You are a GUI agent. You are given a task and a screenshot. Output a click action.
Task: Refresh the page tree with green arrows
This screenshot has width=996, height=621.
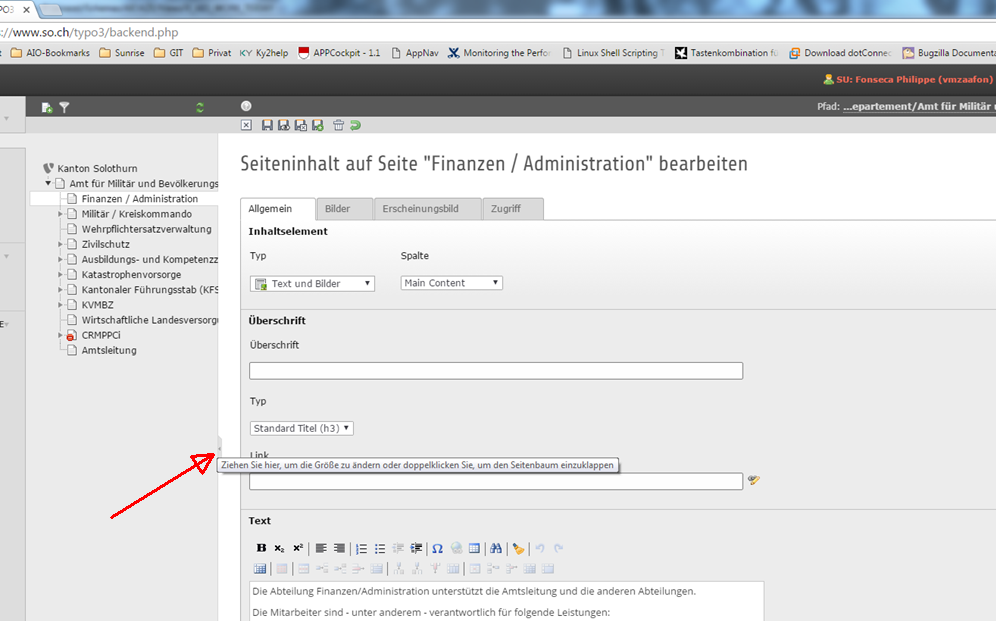coord(200,107)
